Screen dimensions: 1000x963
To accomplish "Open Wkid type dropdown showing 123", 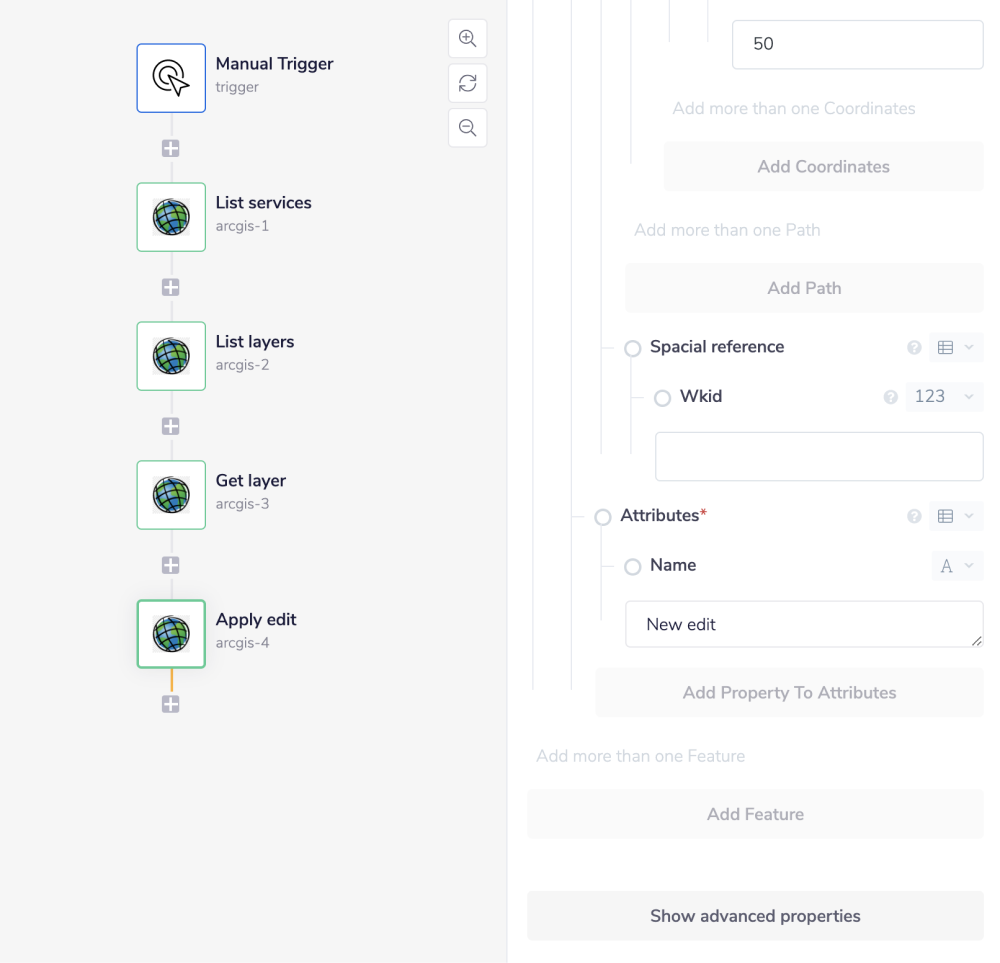I will pos(943,397).
